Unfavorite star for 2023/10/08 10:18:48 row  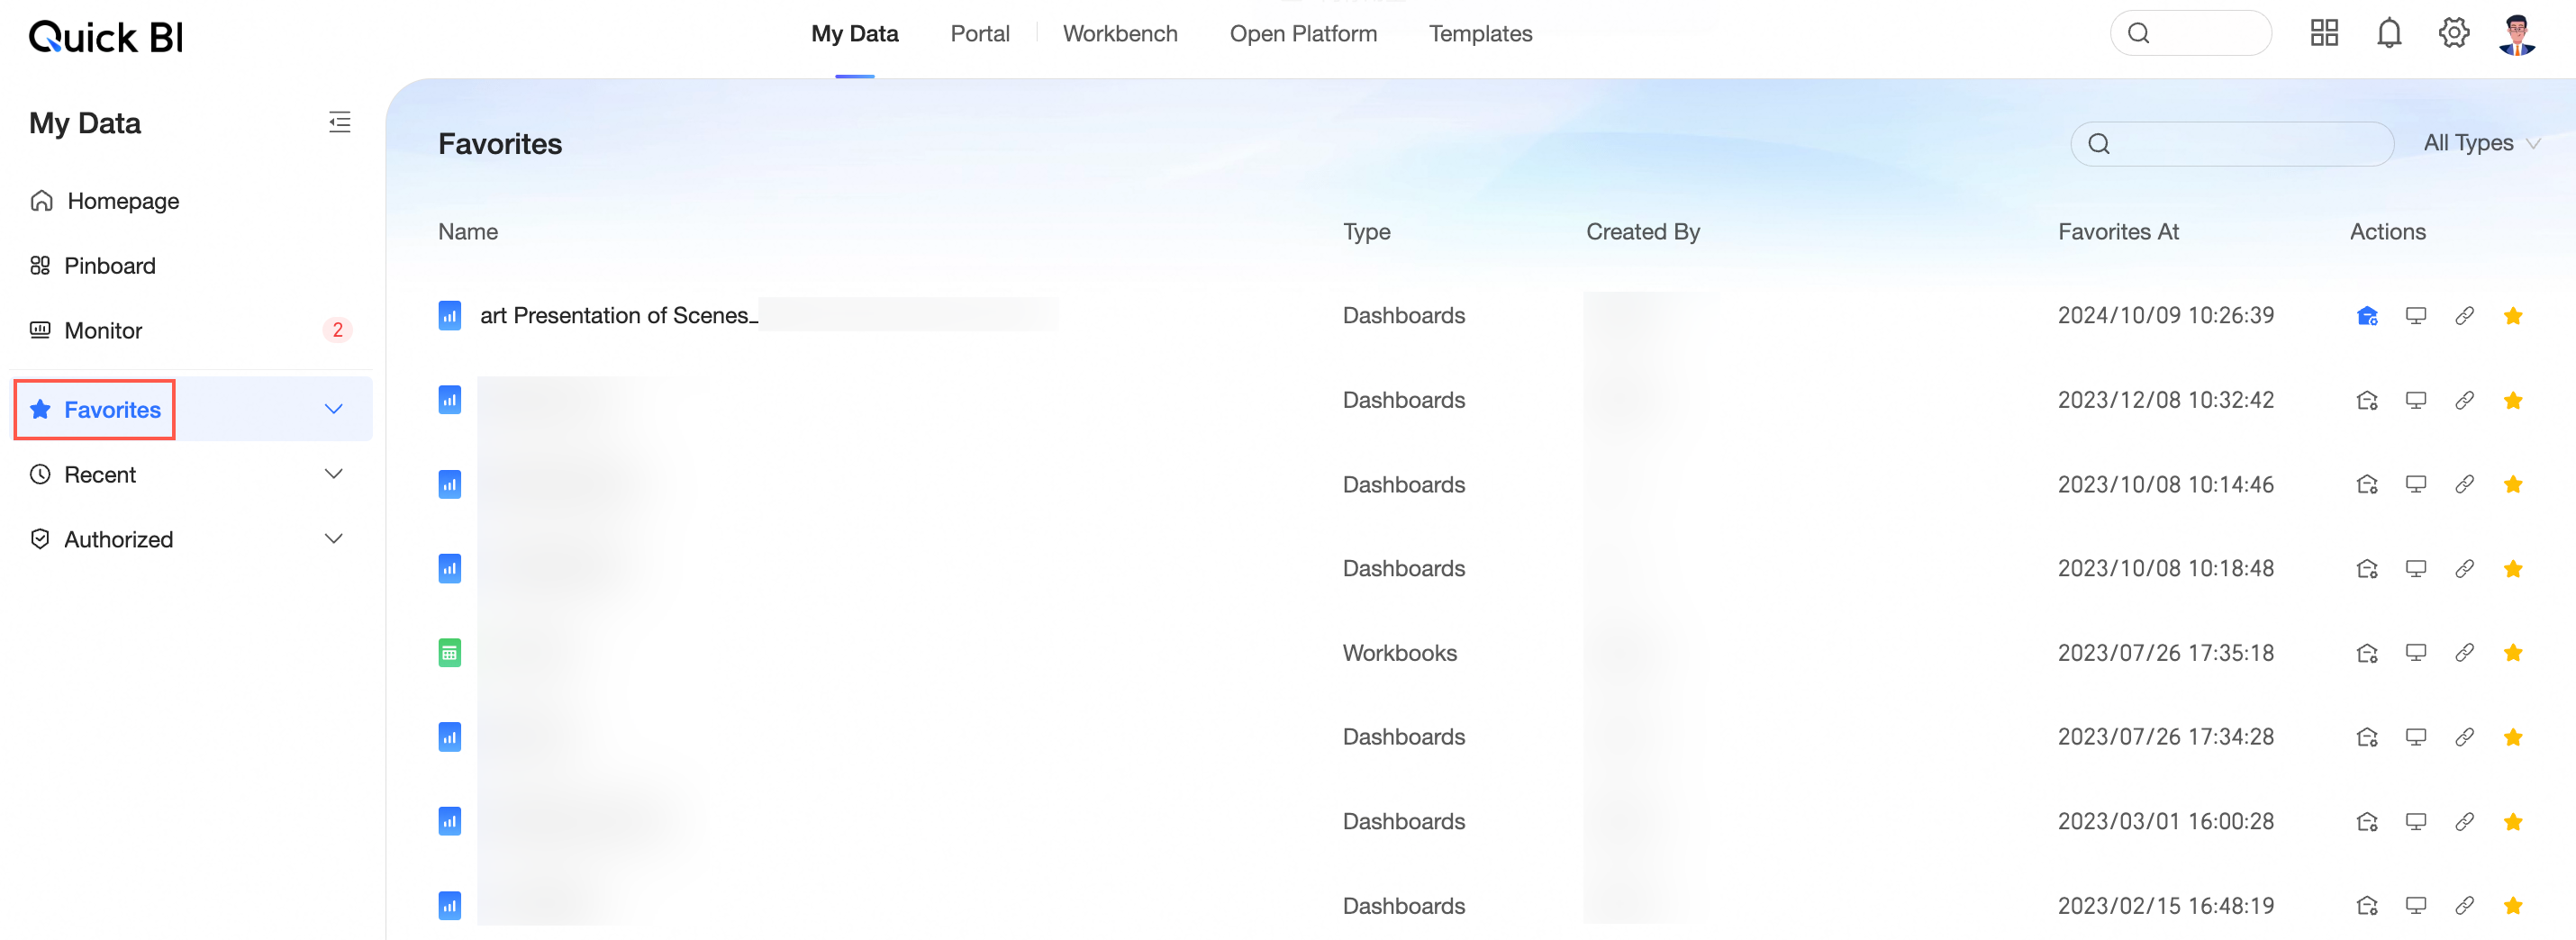click(2513, 569)
